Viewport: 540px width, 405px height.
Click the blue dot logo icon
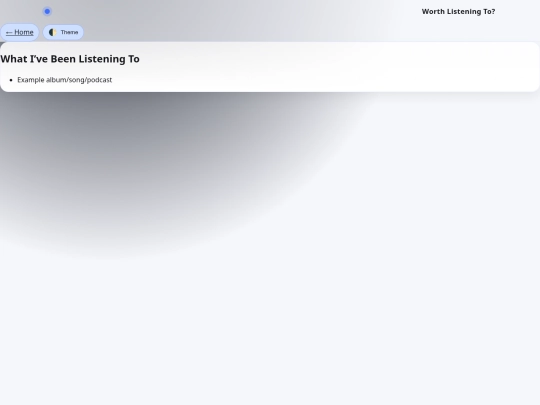(47, 11)
